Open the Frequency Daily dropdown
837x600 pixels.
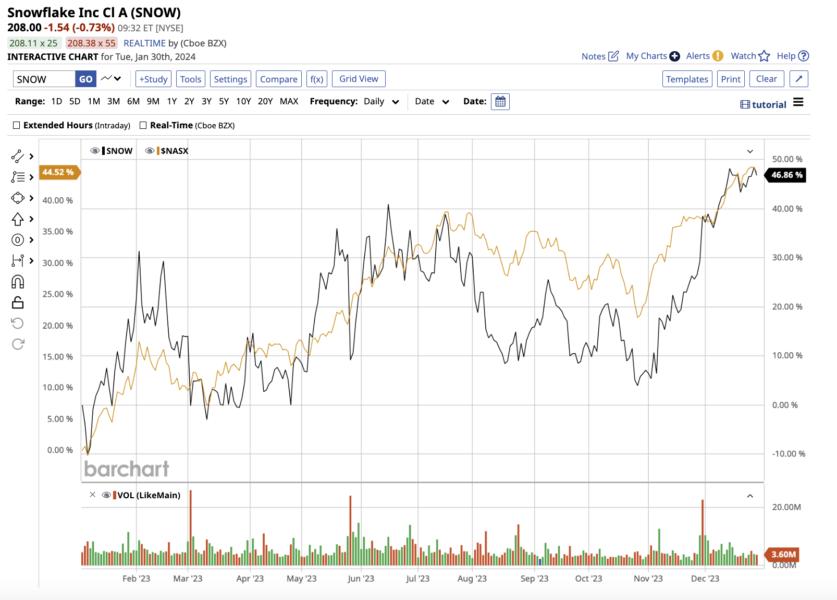[x=381, y=101]
